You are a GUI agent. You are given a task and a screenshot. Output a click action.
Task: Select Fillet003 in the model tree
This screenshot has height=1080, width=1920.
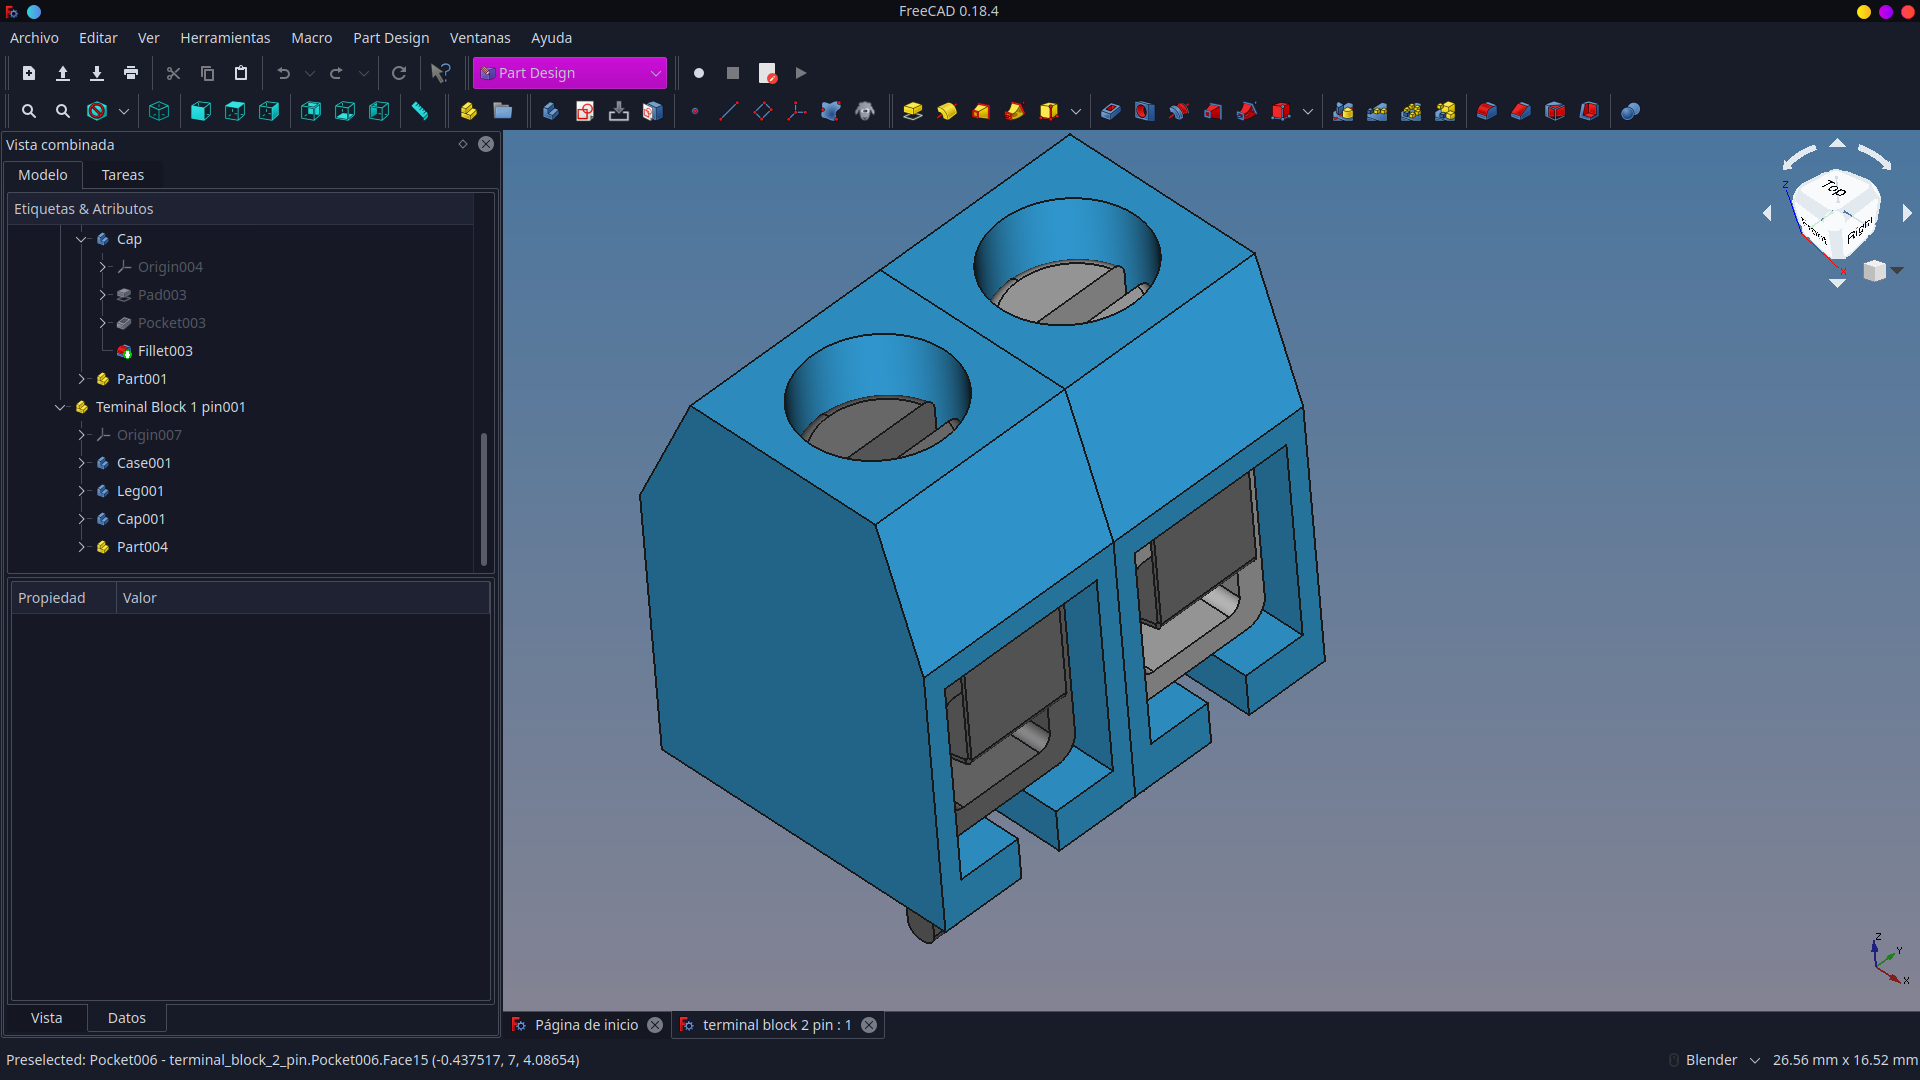pos(165,351)
